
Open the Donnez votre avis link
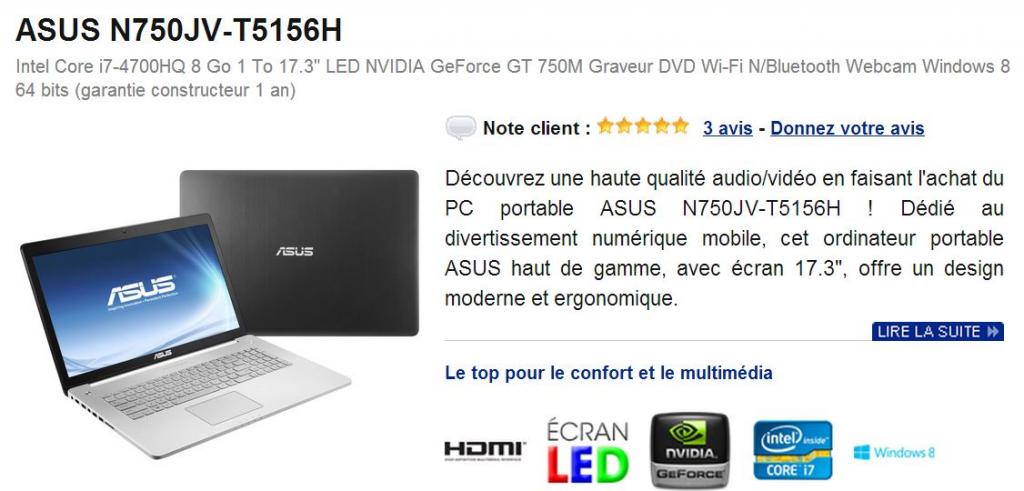point(847,129)
